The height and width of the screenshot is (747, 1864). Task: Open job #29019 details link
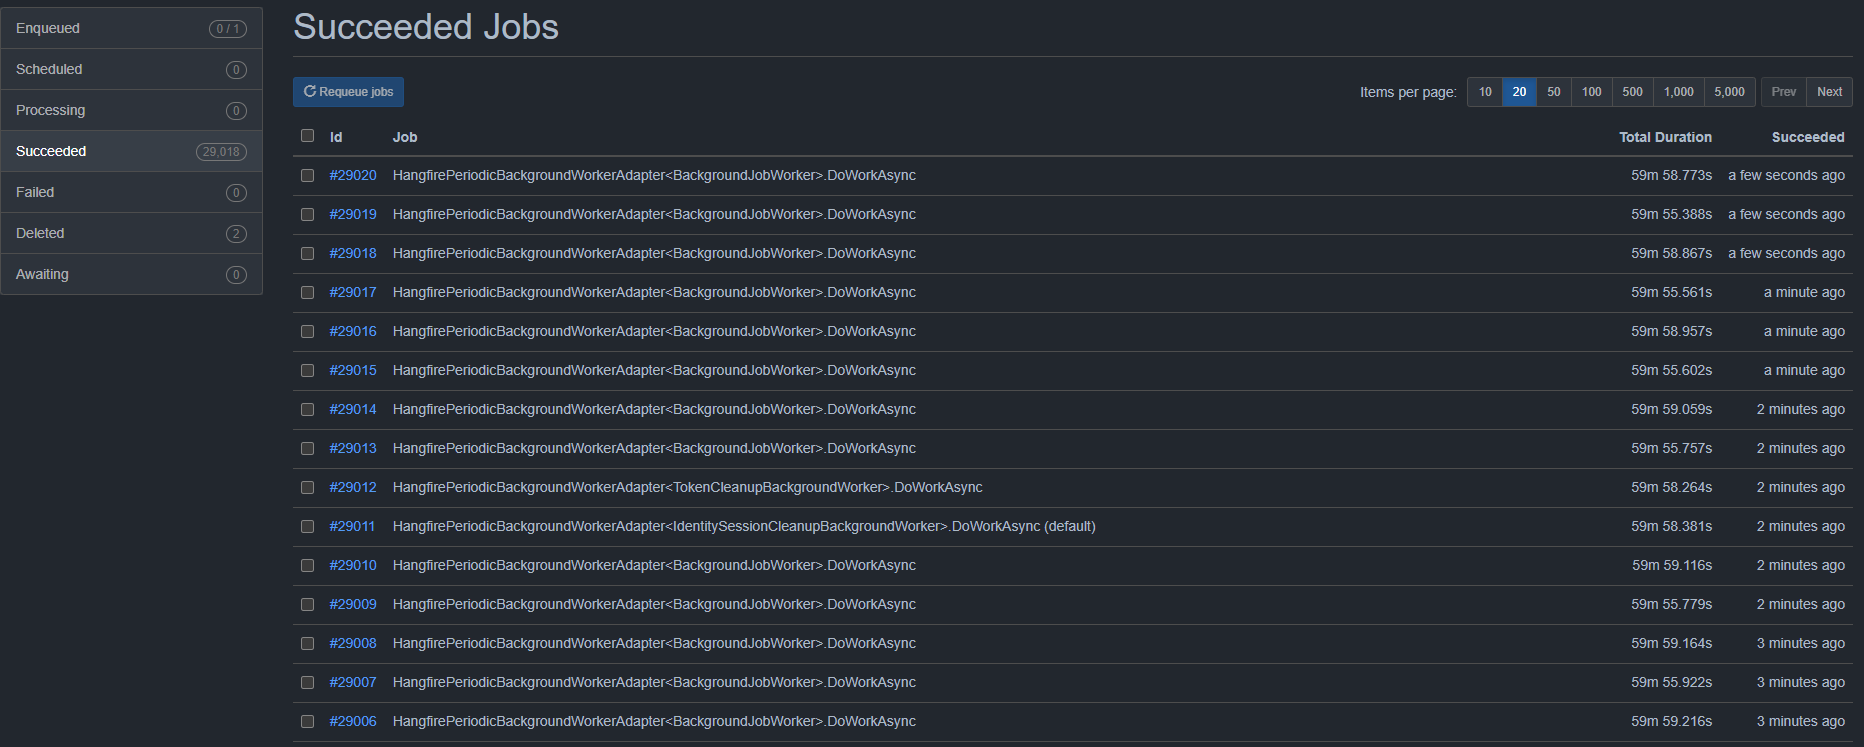[x=353, y=215]
